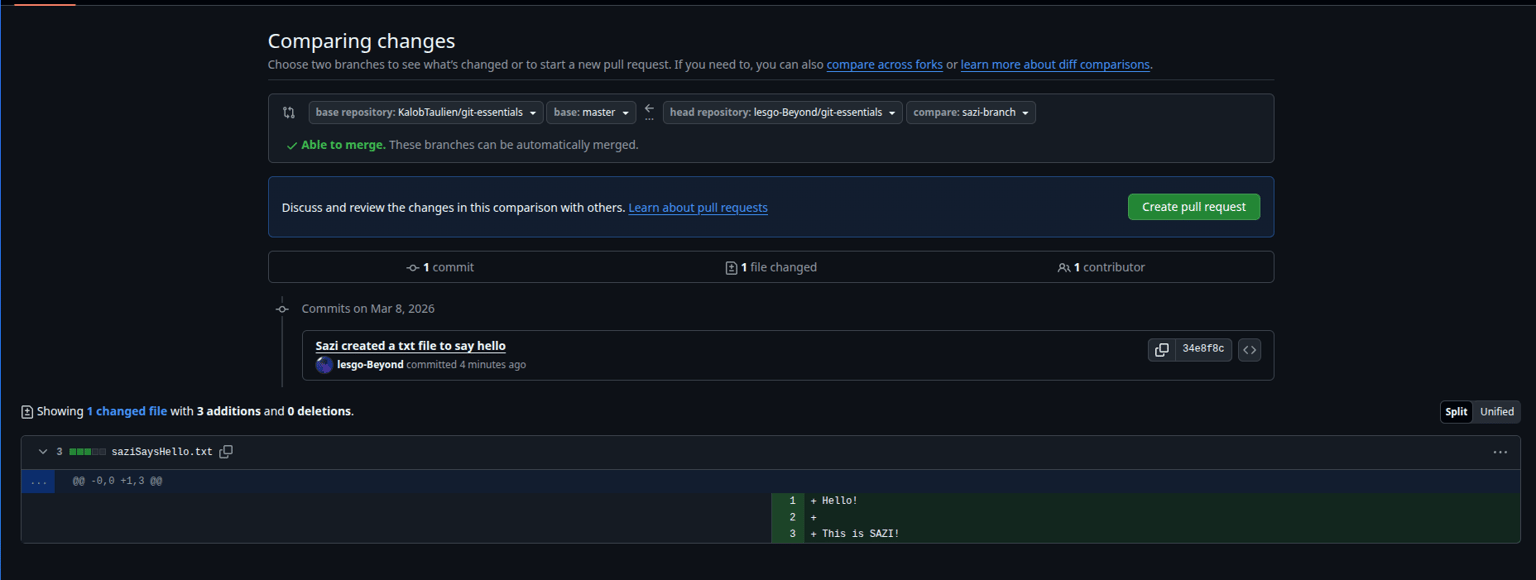Click the saziSaysHello.txt file name
The width and height of the screenshot is (1536, 580).
click(x=162, y=452)
